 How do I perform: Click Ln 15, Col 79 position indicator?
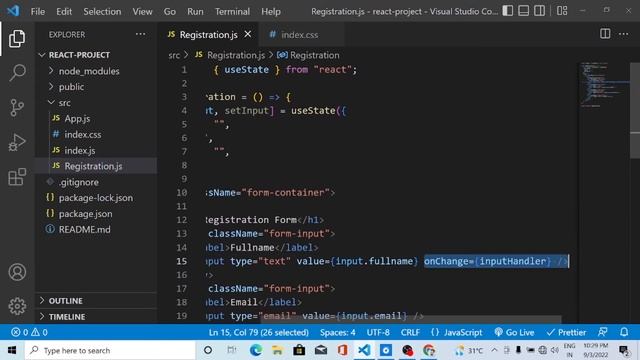258,332
